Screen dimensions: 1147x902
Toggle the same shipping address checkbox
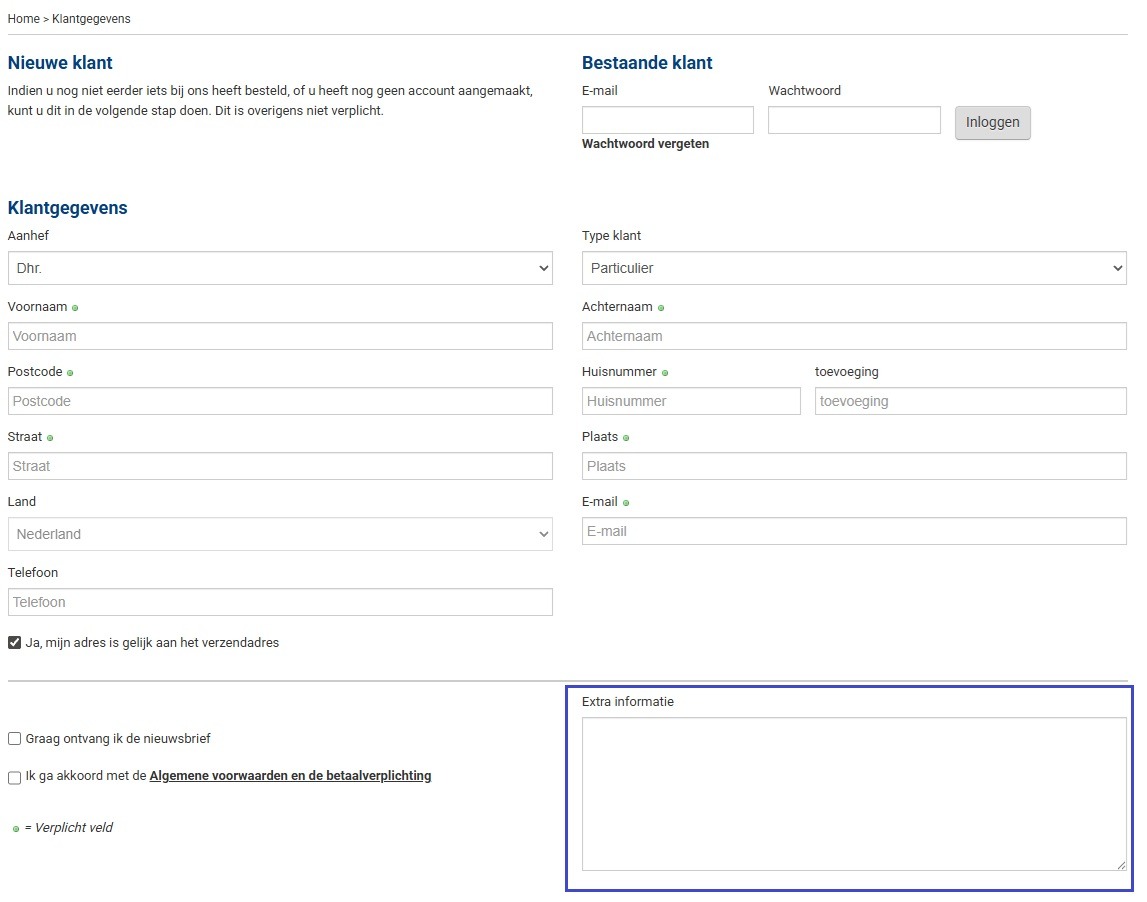(15, 643)
